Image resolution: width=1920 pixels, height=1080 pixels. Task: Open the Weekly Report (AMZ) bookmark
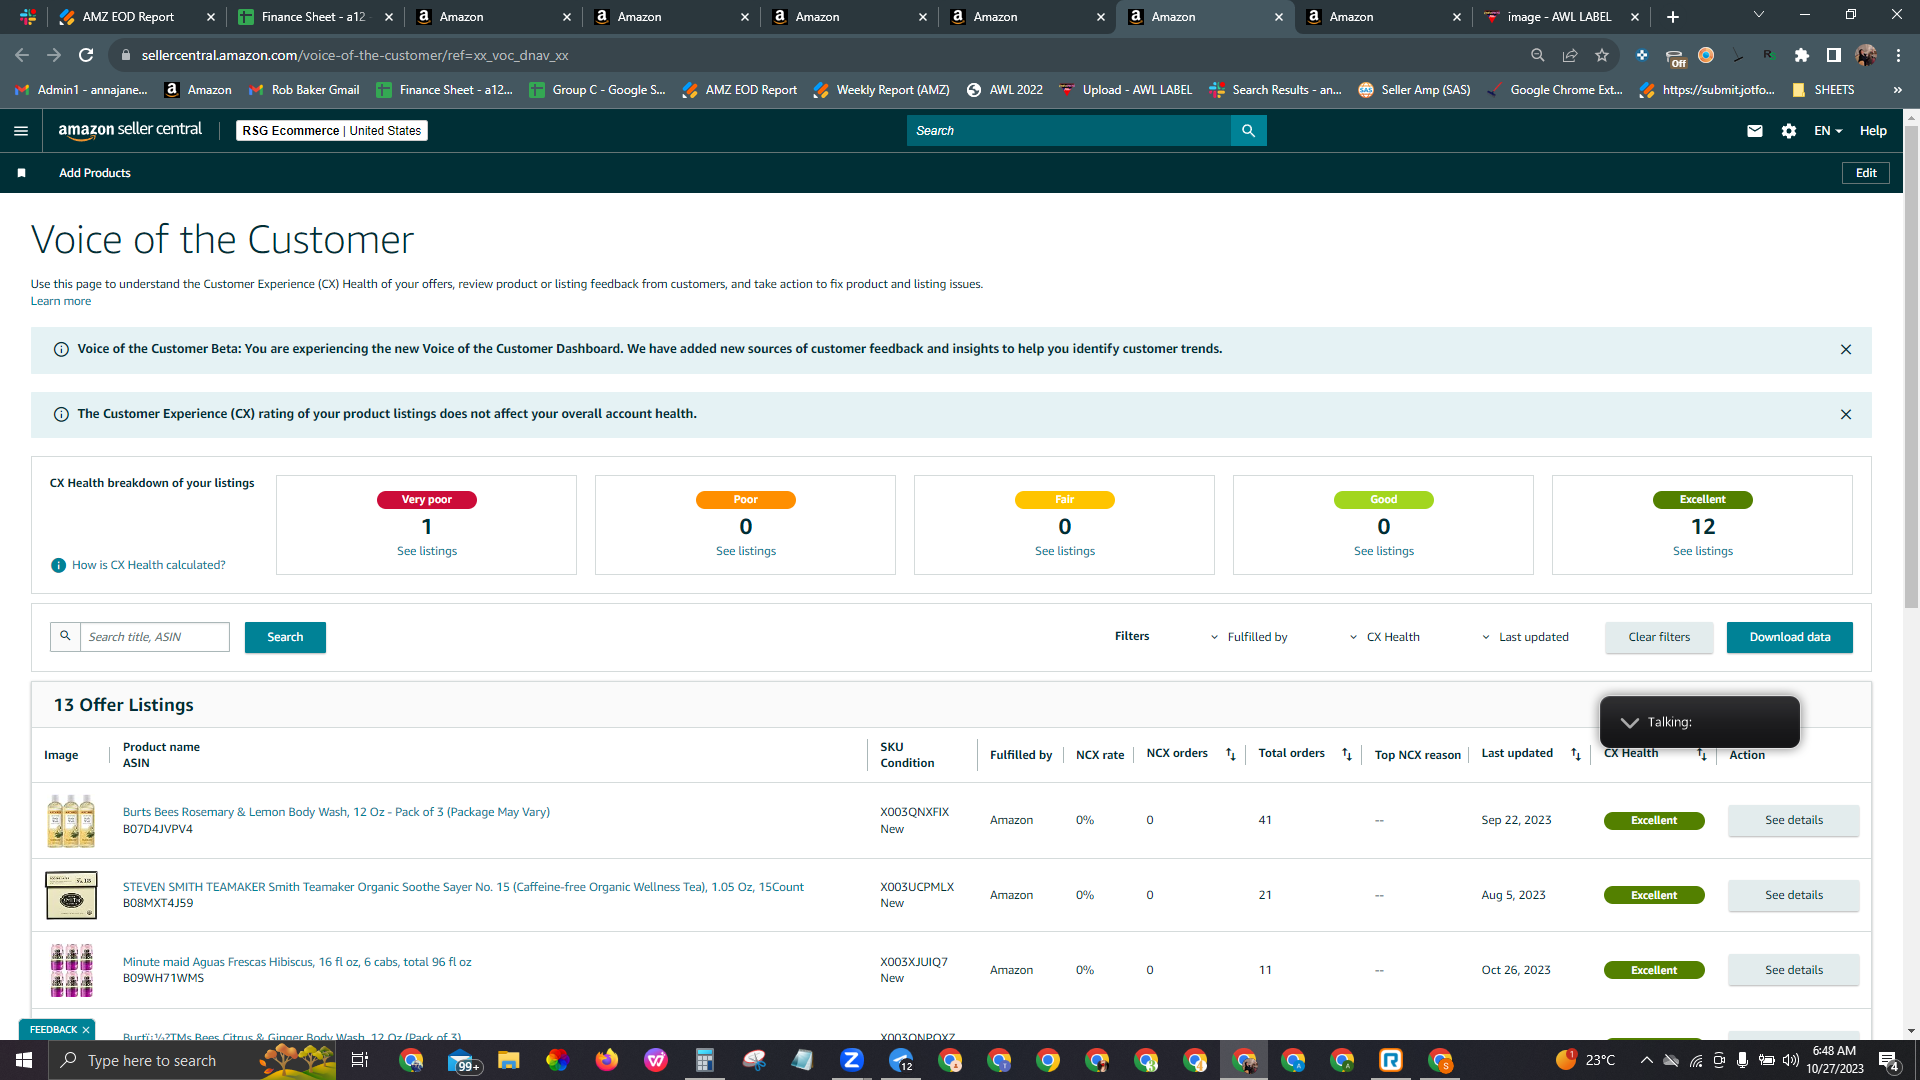(x=881, y=90)
